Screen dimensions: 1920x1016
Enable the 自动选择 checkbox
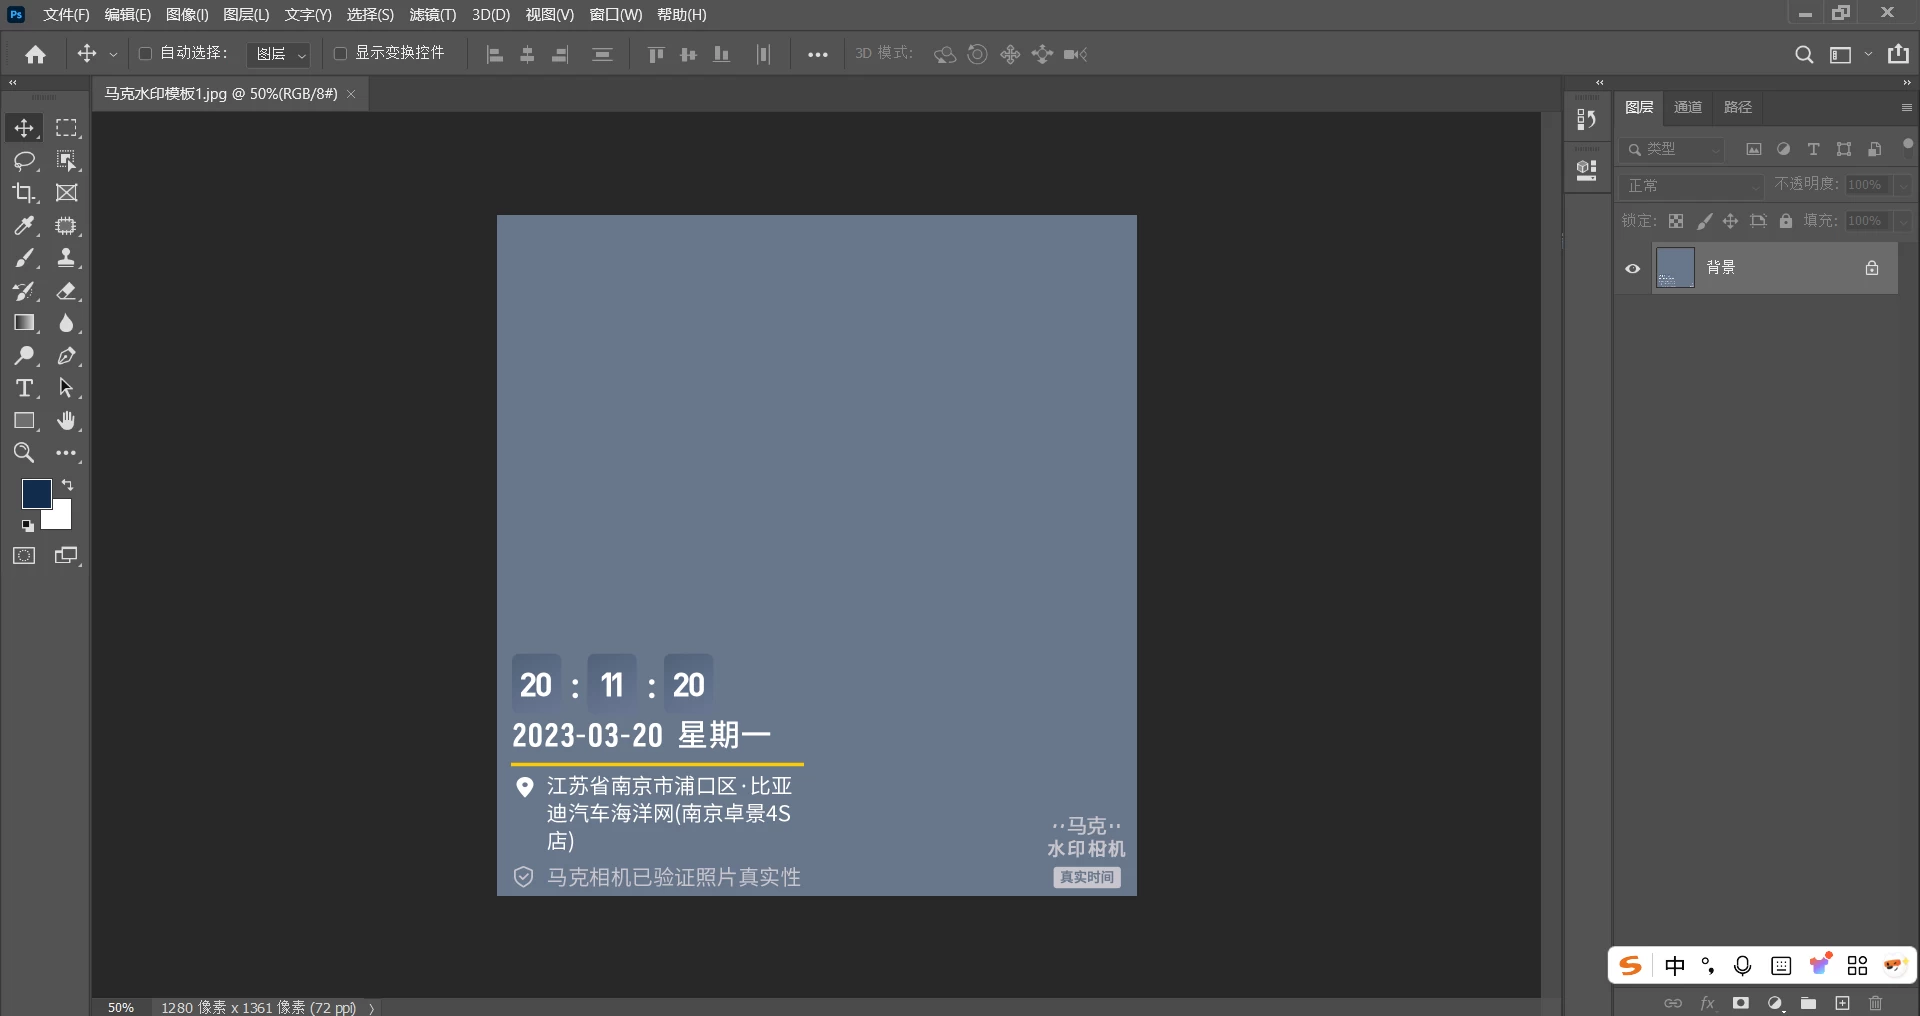coord(145,54)
